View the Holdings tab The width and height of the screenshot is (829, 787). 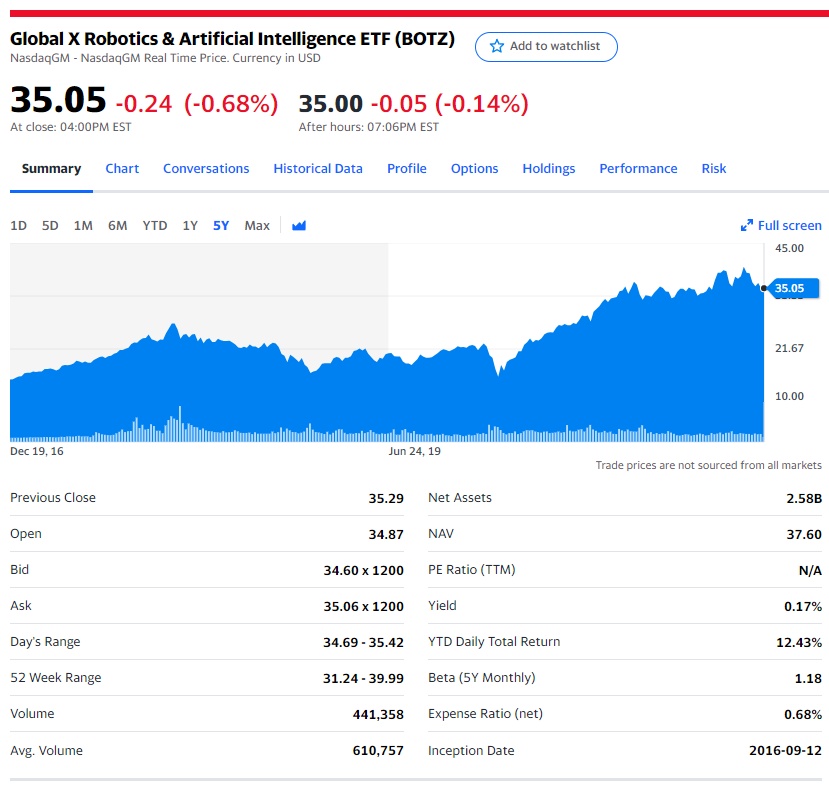click(549, 169)
